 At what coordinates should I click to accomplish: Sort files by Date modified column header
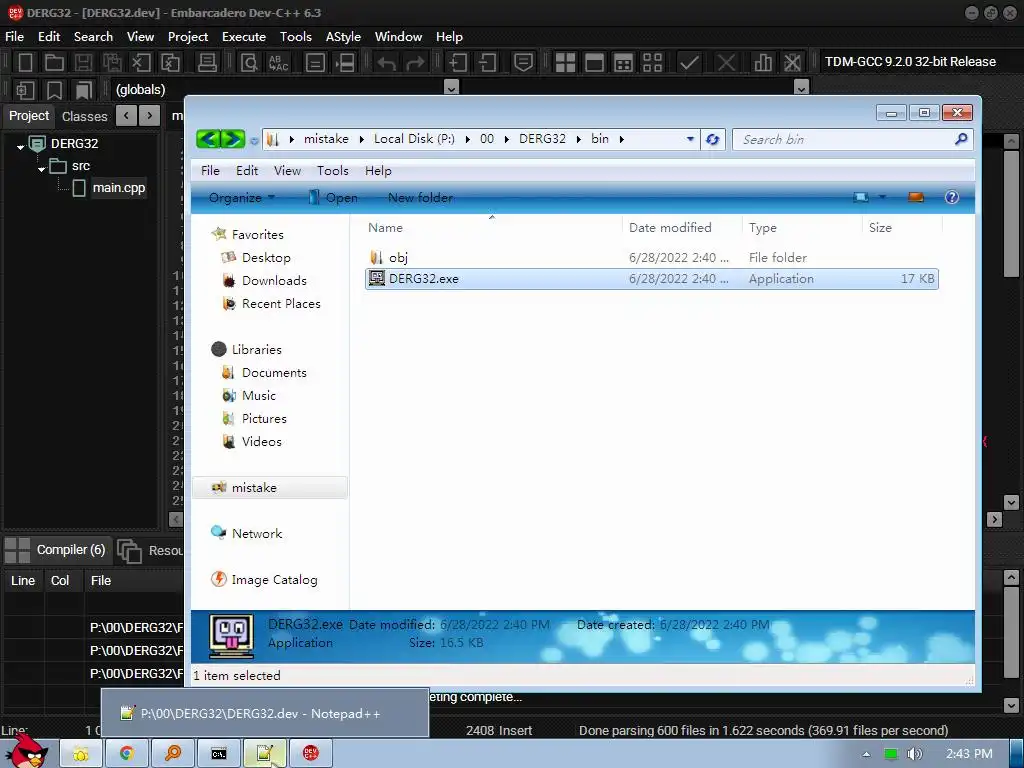670,228
